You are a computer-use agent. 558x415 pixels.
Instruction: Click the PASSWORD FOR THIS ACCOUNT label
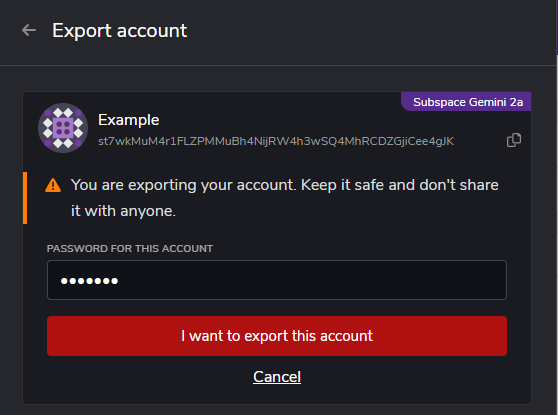pos(130,248)
